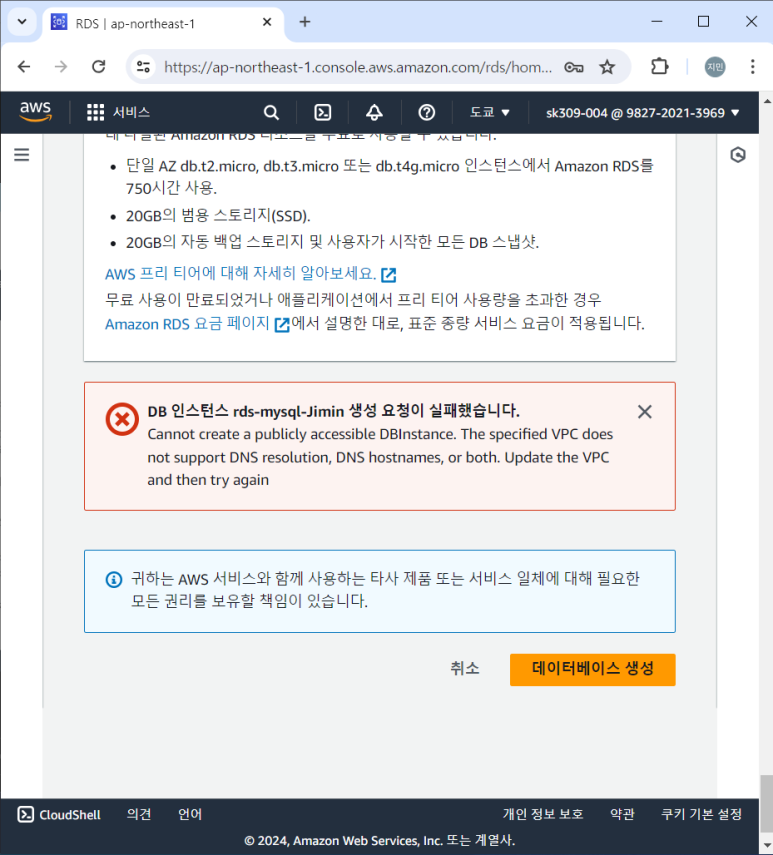
Task: Click the browser address bar URL
Action: tap(358, 67)
